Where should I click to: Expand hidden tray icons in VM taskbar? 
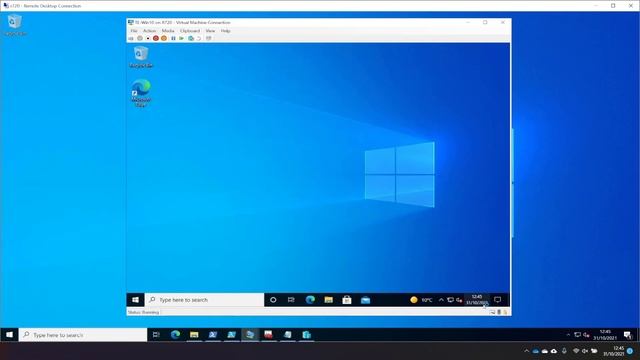click(441, 300)
